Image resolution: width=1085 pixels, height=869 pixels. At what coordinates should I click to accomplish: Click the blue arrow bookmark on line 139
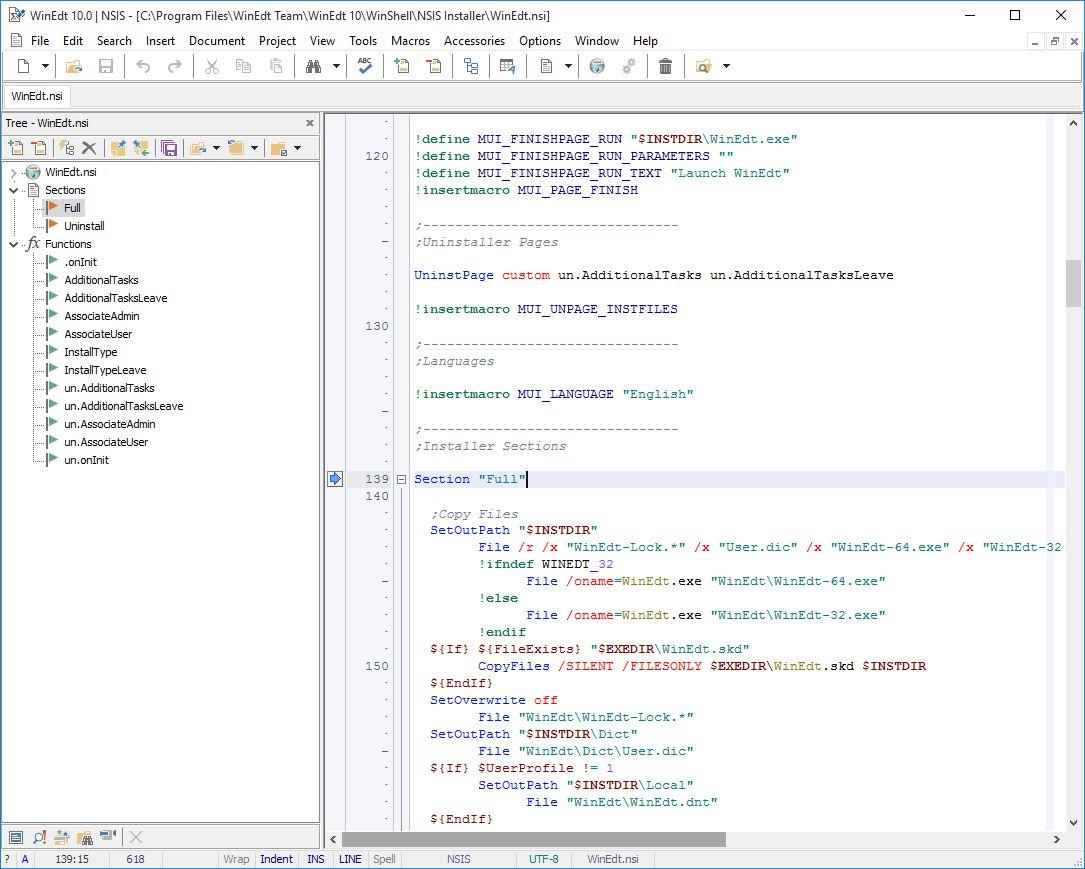(335, 479)
